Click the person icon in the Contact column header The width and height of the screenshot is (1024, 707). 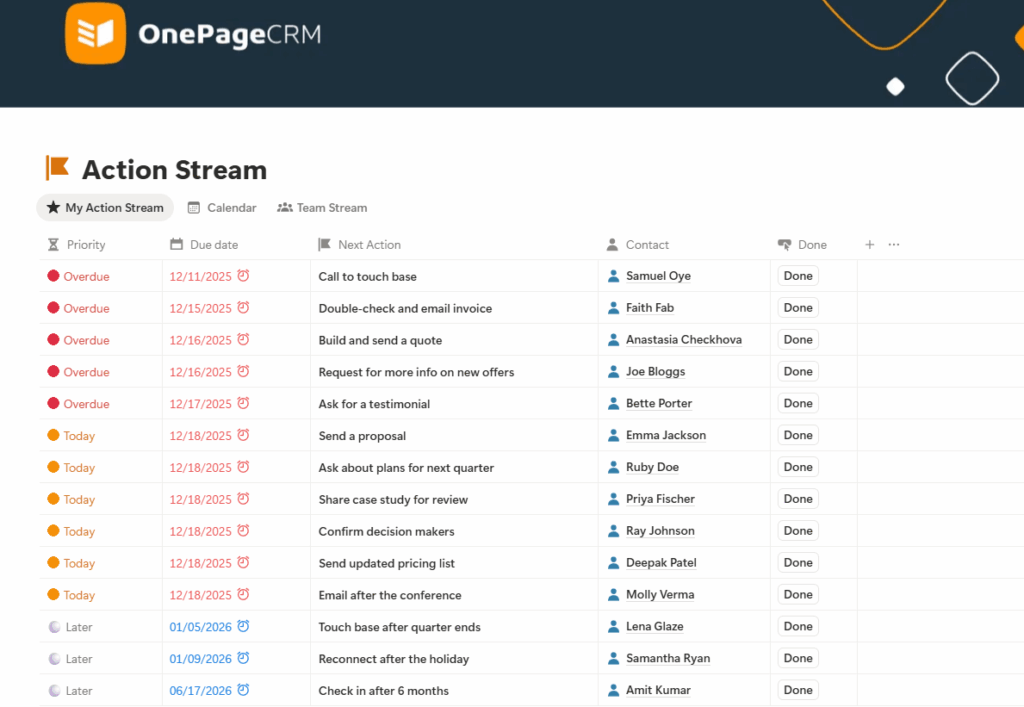click(x=611, y=244)
